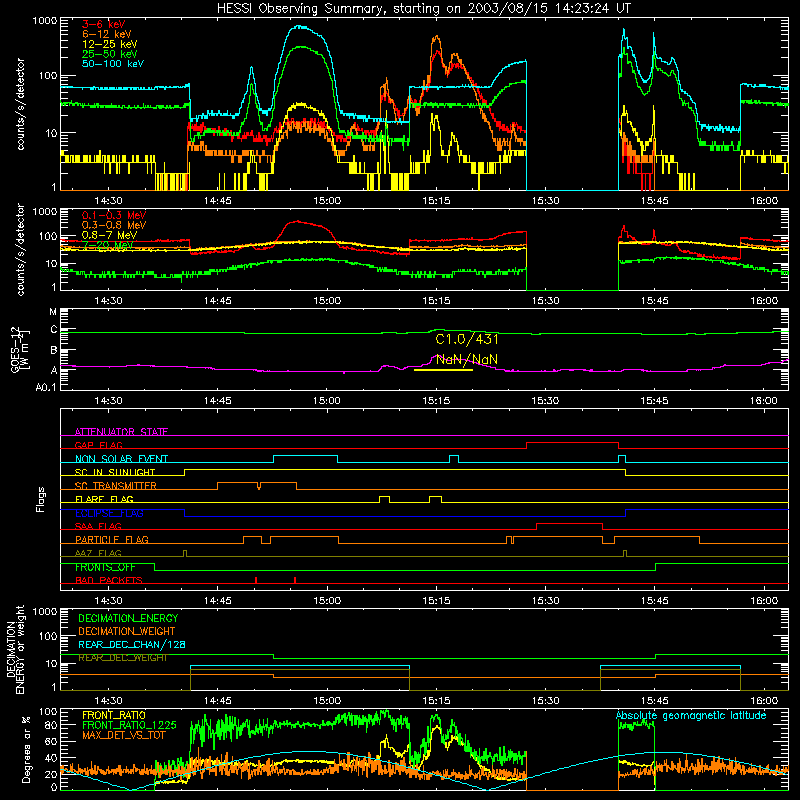Click the Absolute geomagnetic latitude label
Screen dimensions: 800x800
(x=691, y=715)
